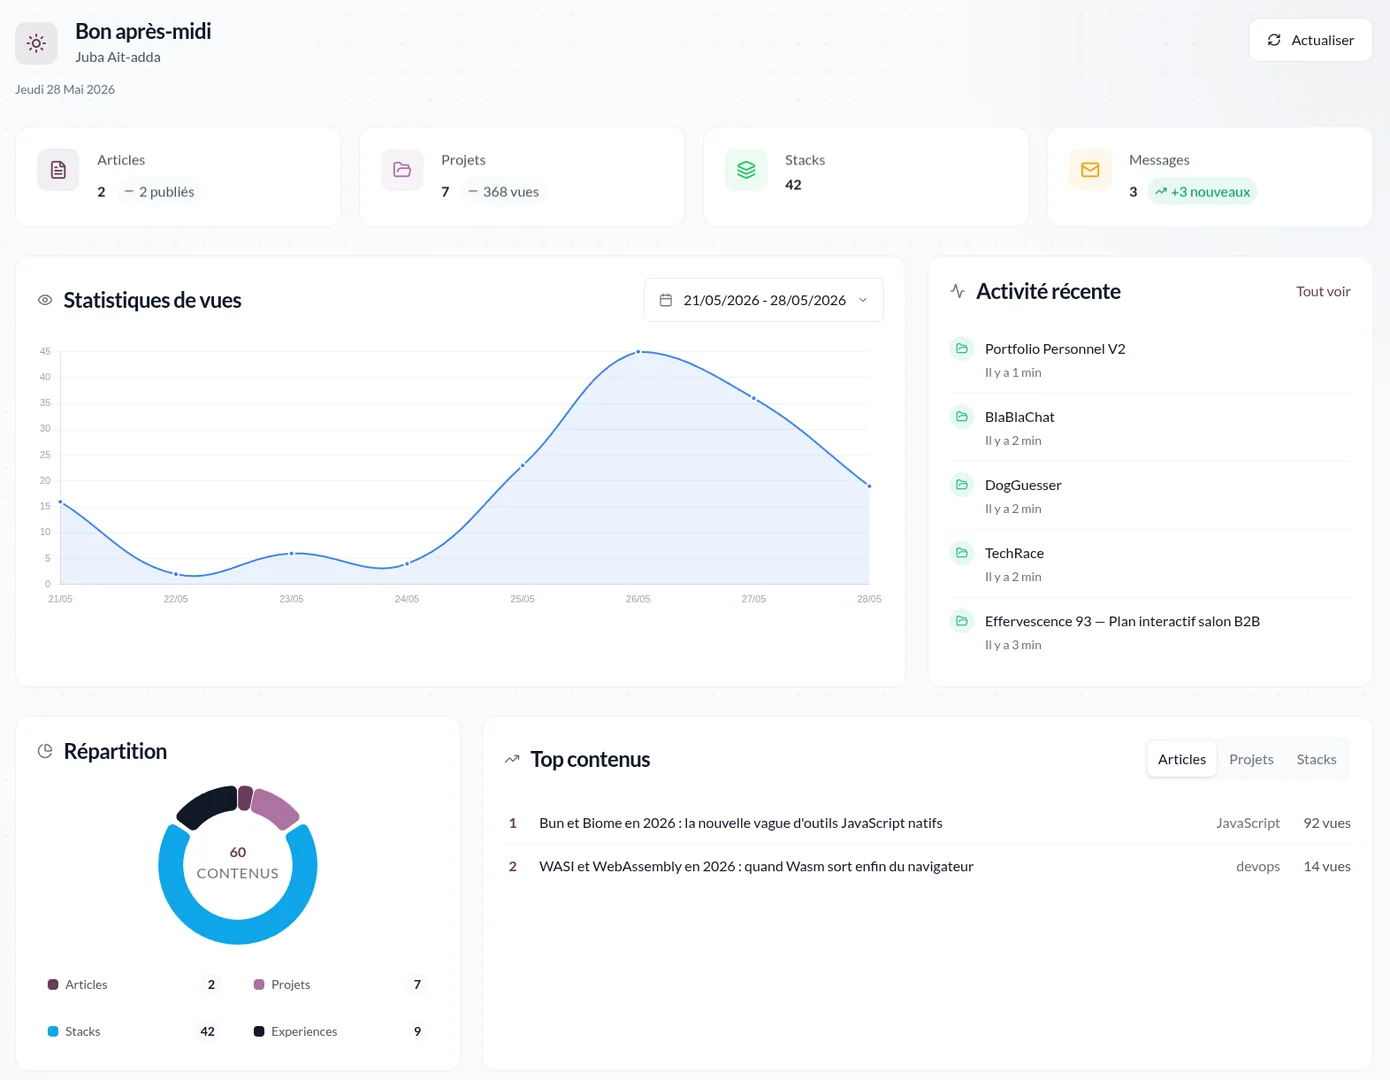Click the 2 publiés badge
The width and height of the screenshot is (1390, 1080).
point(159,192)
